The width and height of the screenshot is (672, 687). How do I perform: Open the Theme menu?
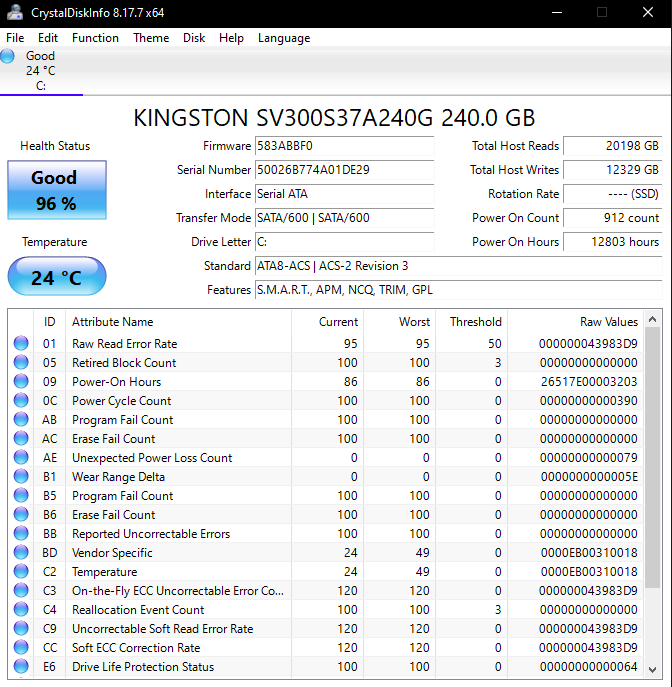pos(151,38)
